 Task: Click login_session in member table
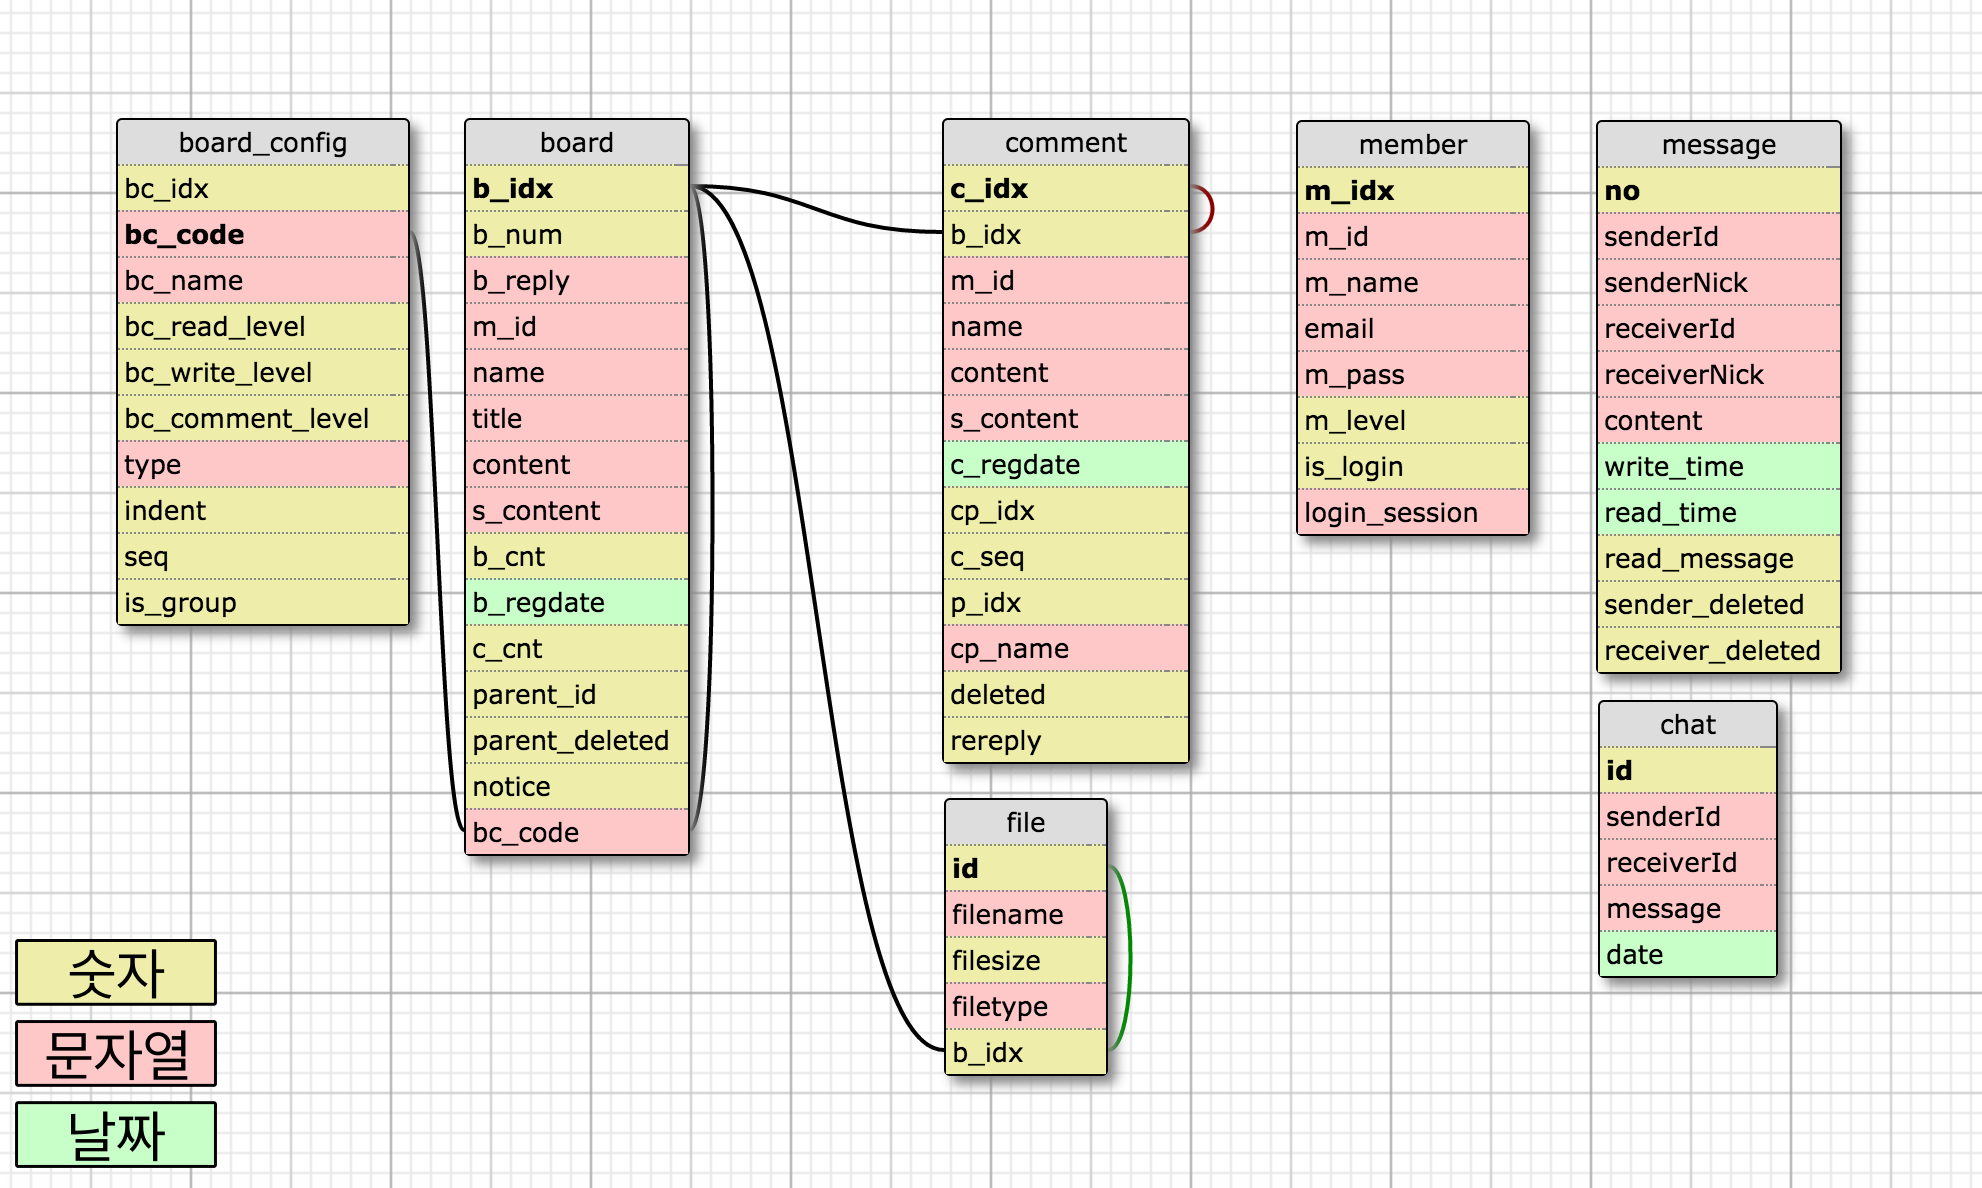point(1412,513)
